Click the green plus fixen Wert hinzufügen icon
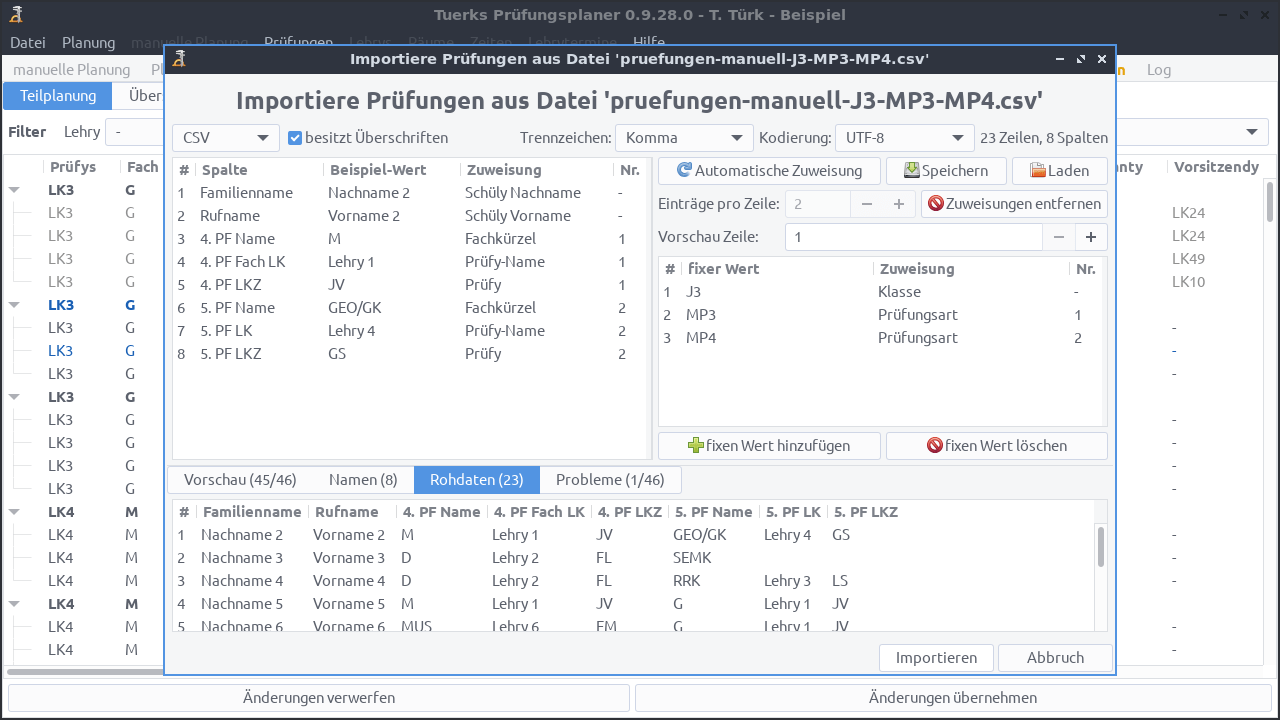Viewport: 1280px width, 720px height. coord(696,446)
